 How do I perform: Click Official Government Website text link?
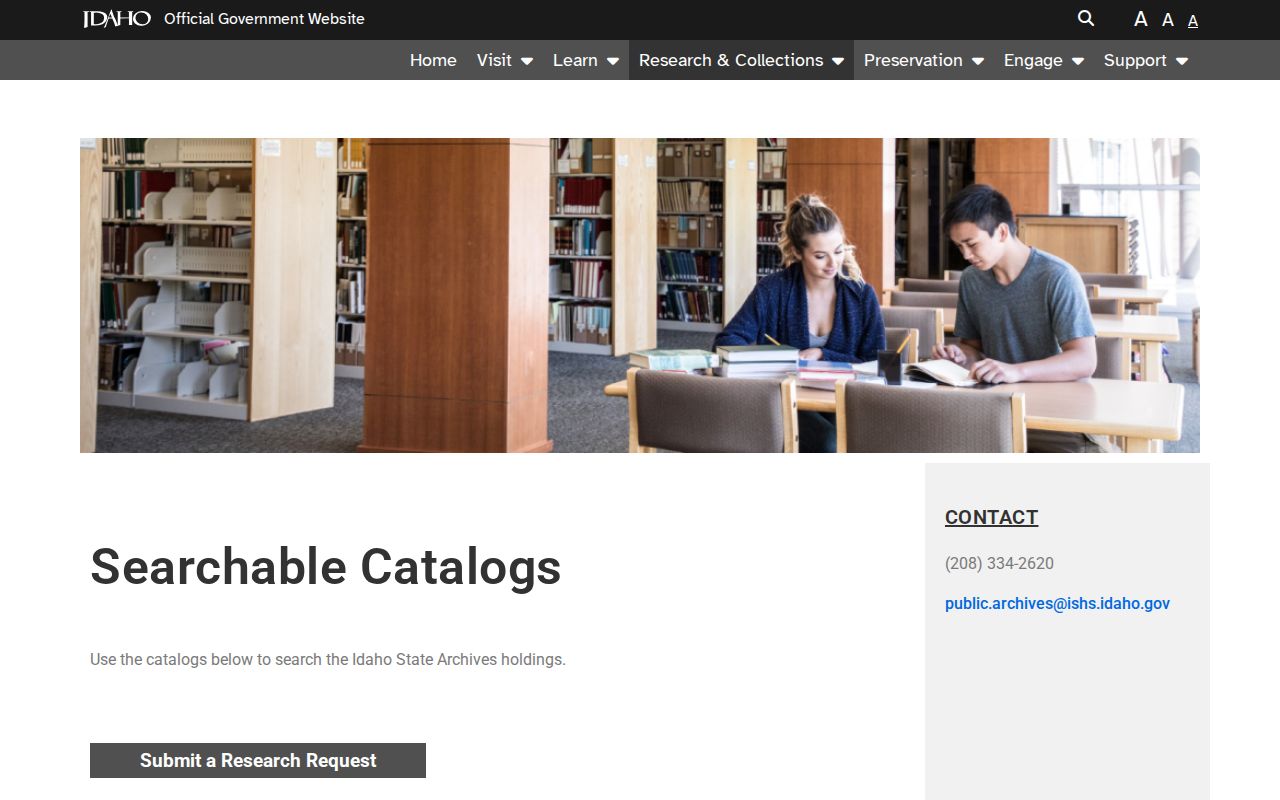264,19
